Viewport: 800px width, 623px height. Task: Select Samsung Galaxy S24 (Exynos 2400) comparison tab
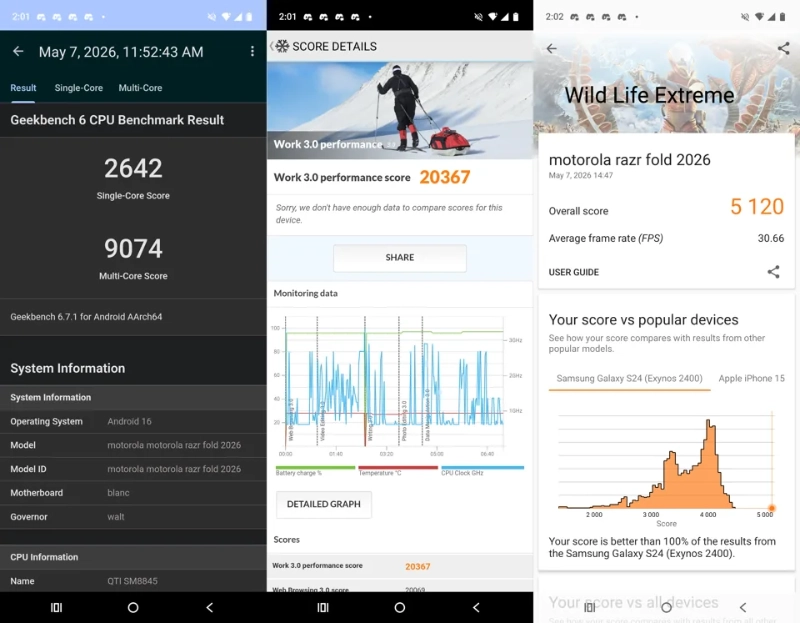coord(630,379)
